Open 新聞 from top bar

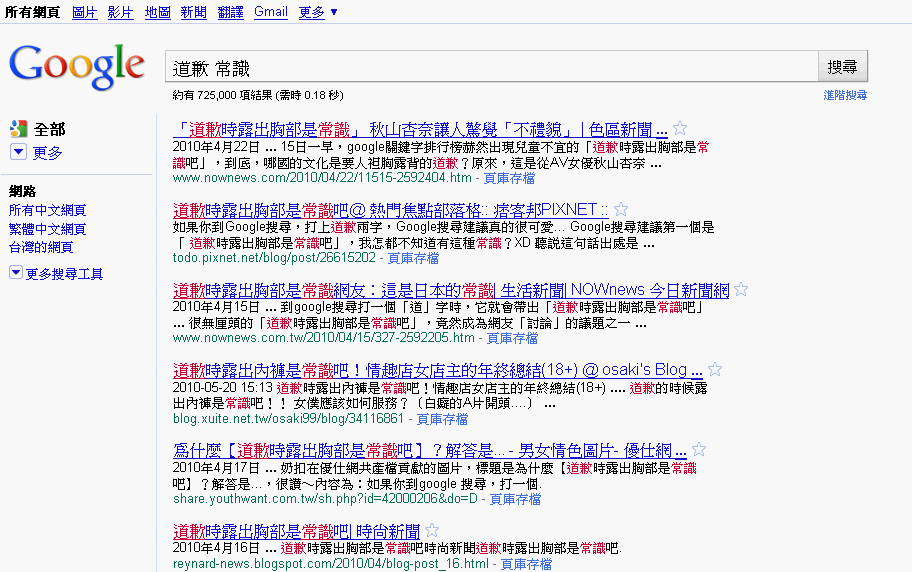point(194,12)
